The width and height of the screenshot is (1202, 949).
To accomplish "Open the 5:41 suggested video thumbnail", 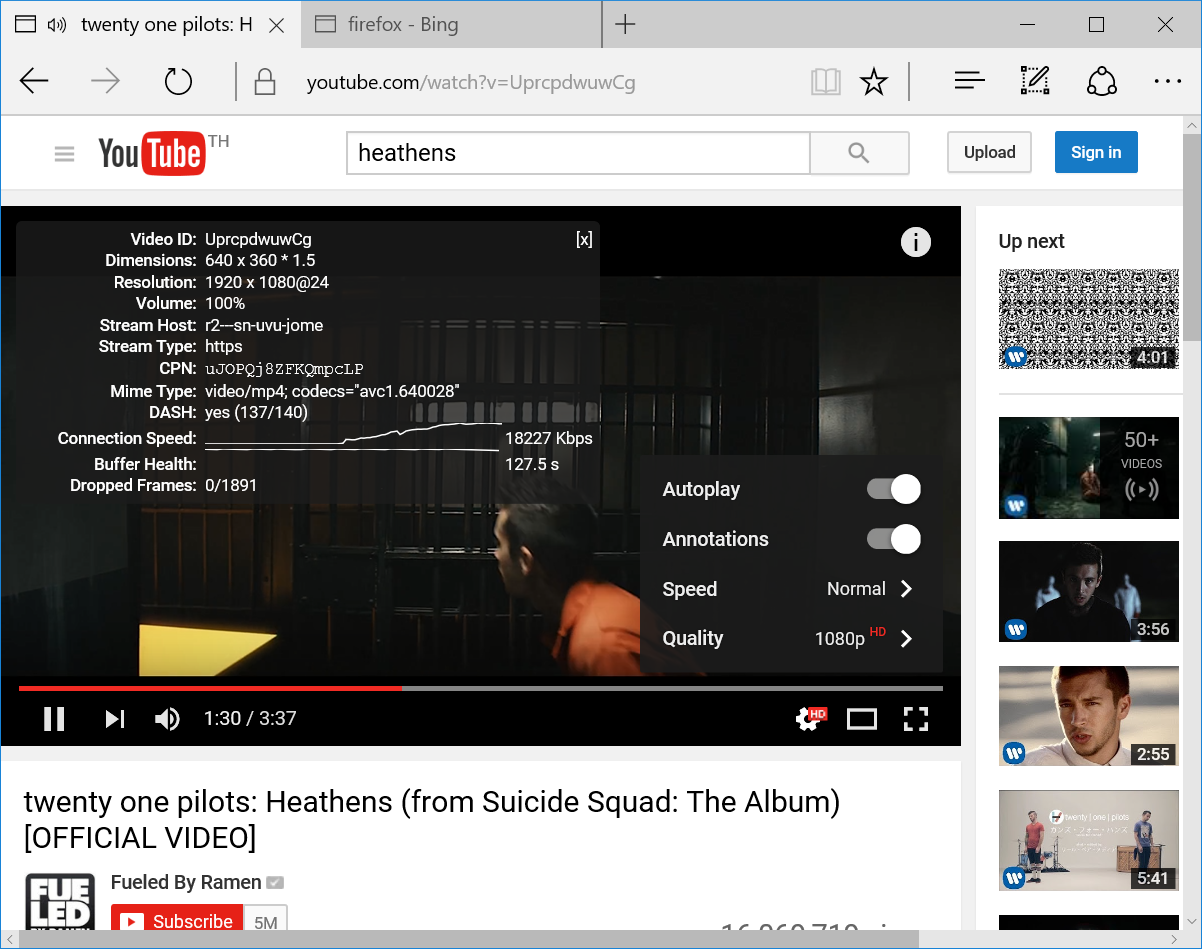I will tap(1088, 841).
